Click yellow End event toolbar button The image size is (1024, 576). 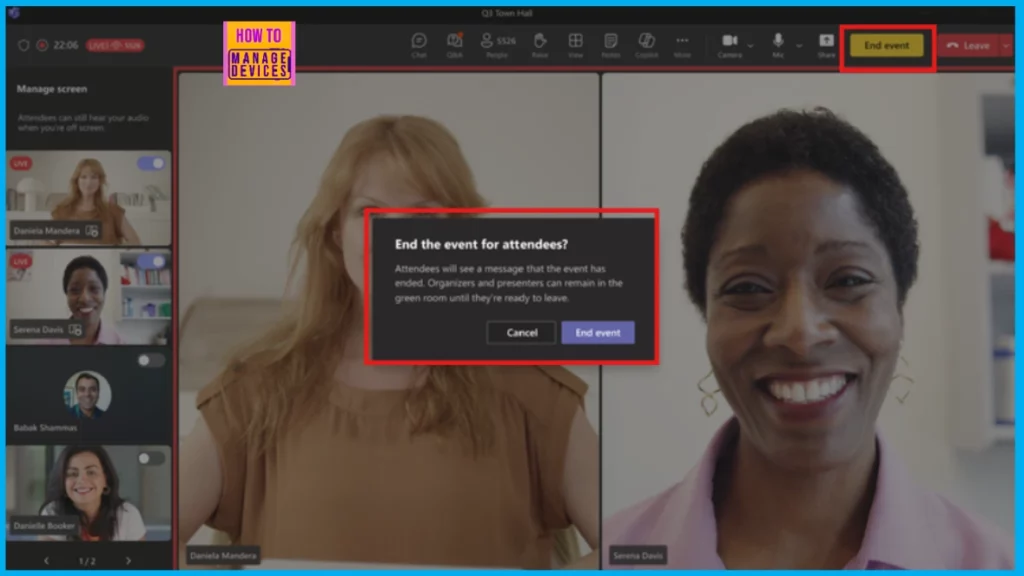tap(886, 46)
